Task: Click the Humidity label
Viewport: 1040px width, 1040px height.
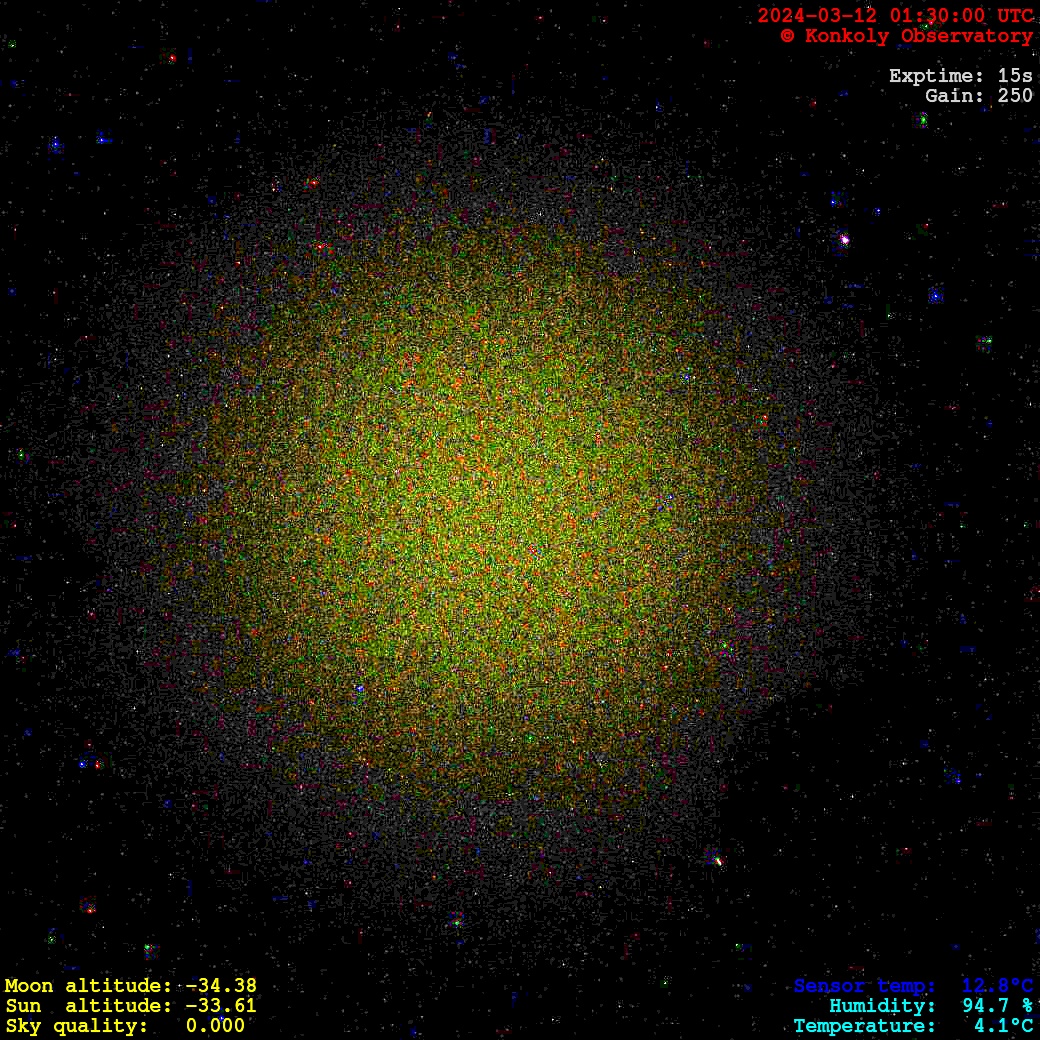Action: coord(882,1006)
